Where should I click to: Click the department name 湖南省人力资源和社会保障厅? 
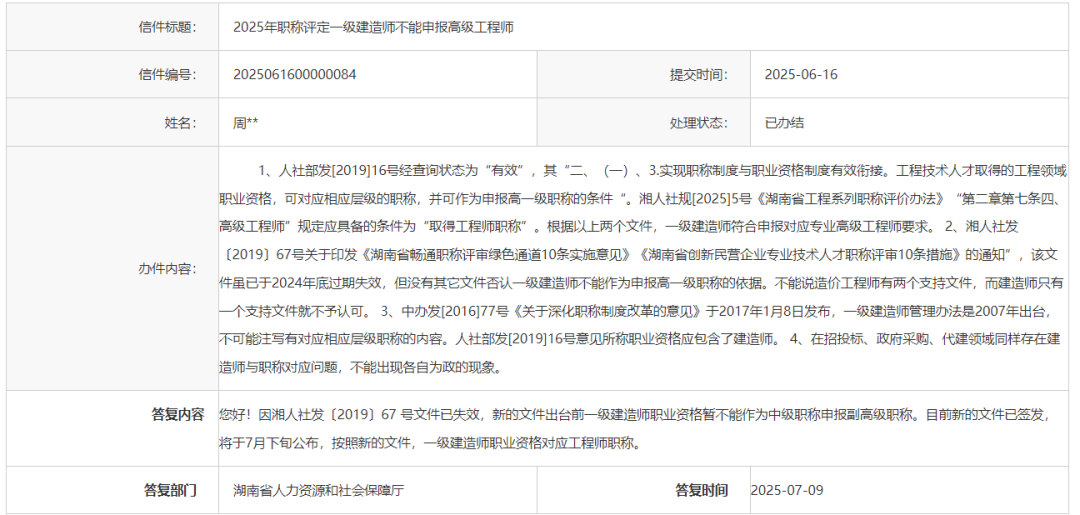(318, 490)
